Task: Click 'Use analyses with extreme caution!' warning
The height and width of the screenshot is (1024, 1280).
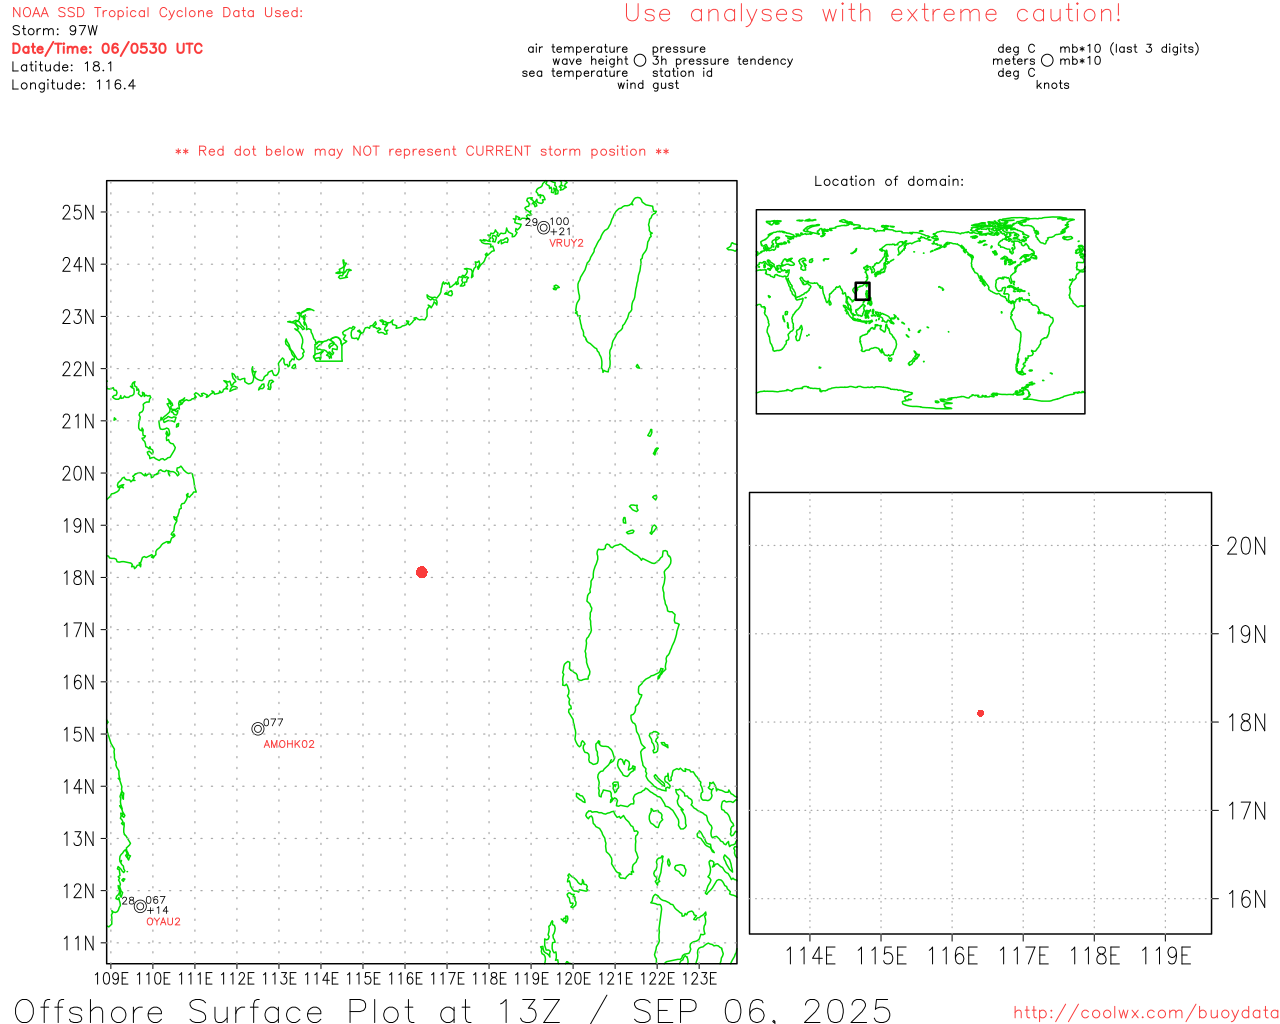Action: click(x=873, y=14)
